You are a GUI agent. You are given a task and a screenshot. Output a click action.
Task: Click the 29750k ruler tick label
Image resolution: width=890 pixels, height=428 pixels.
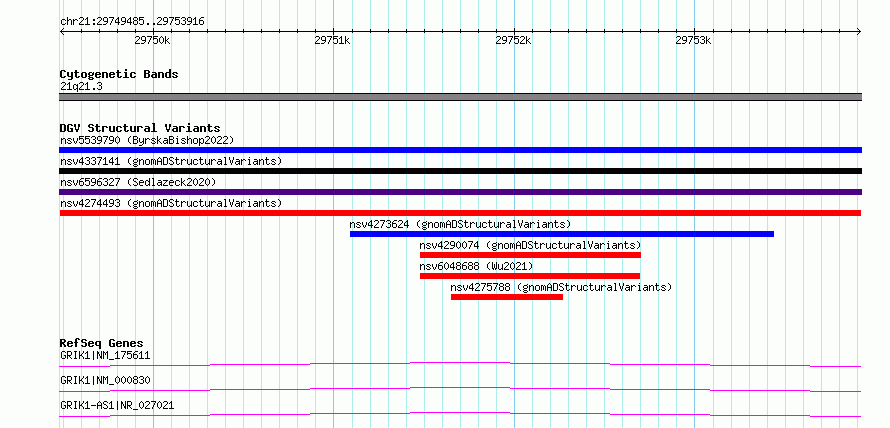click(152, 40)
